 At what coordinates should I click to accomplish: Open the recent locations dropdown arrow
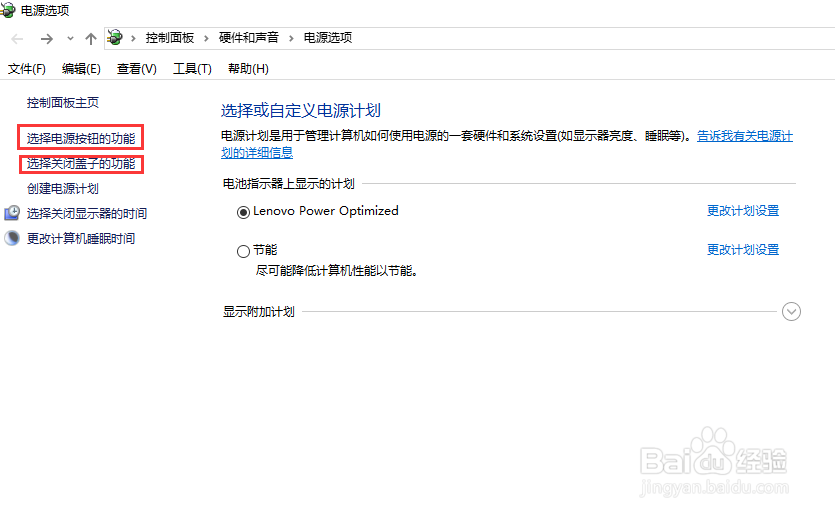pos(70,39)
